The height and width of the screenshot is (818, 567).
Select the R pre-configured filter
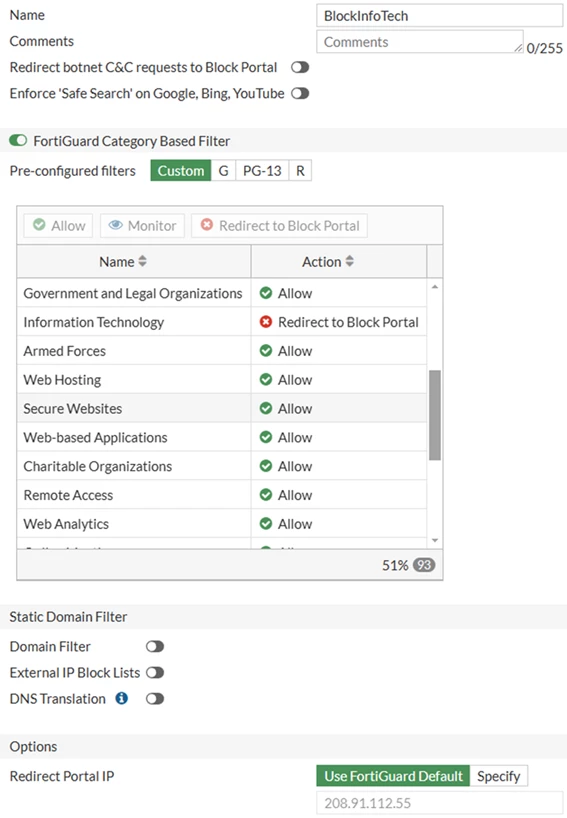click(300, 171)
